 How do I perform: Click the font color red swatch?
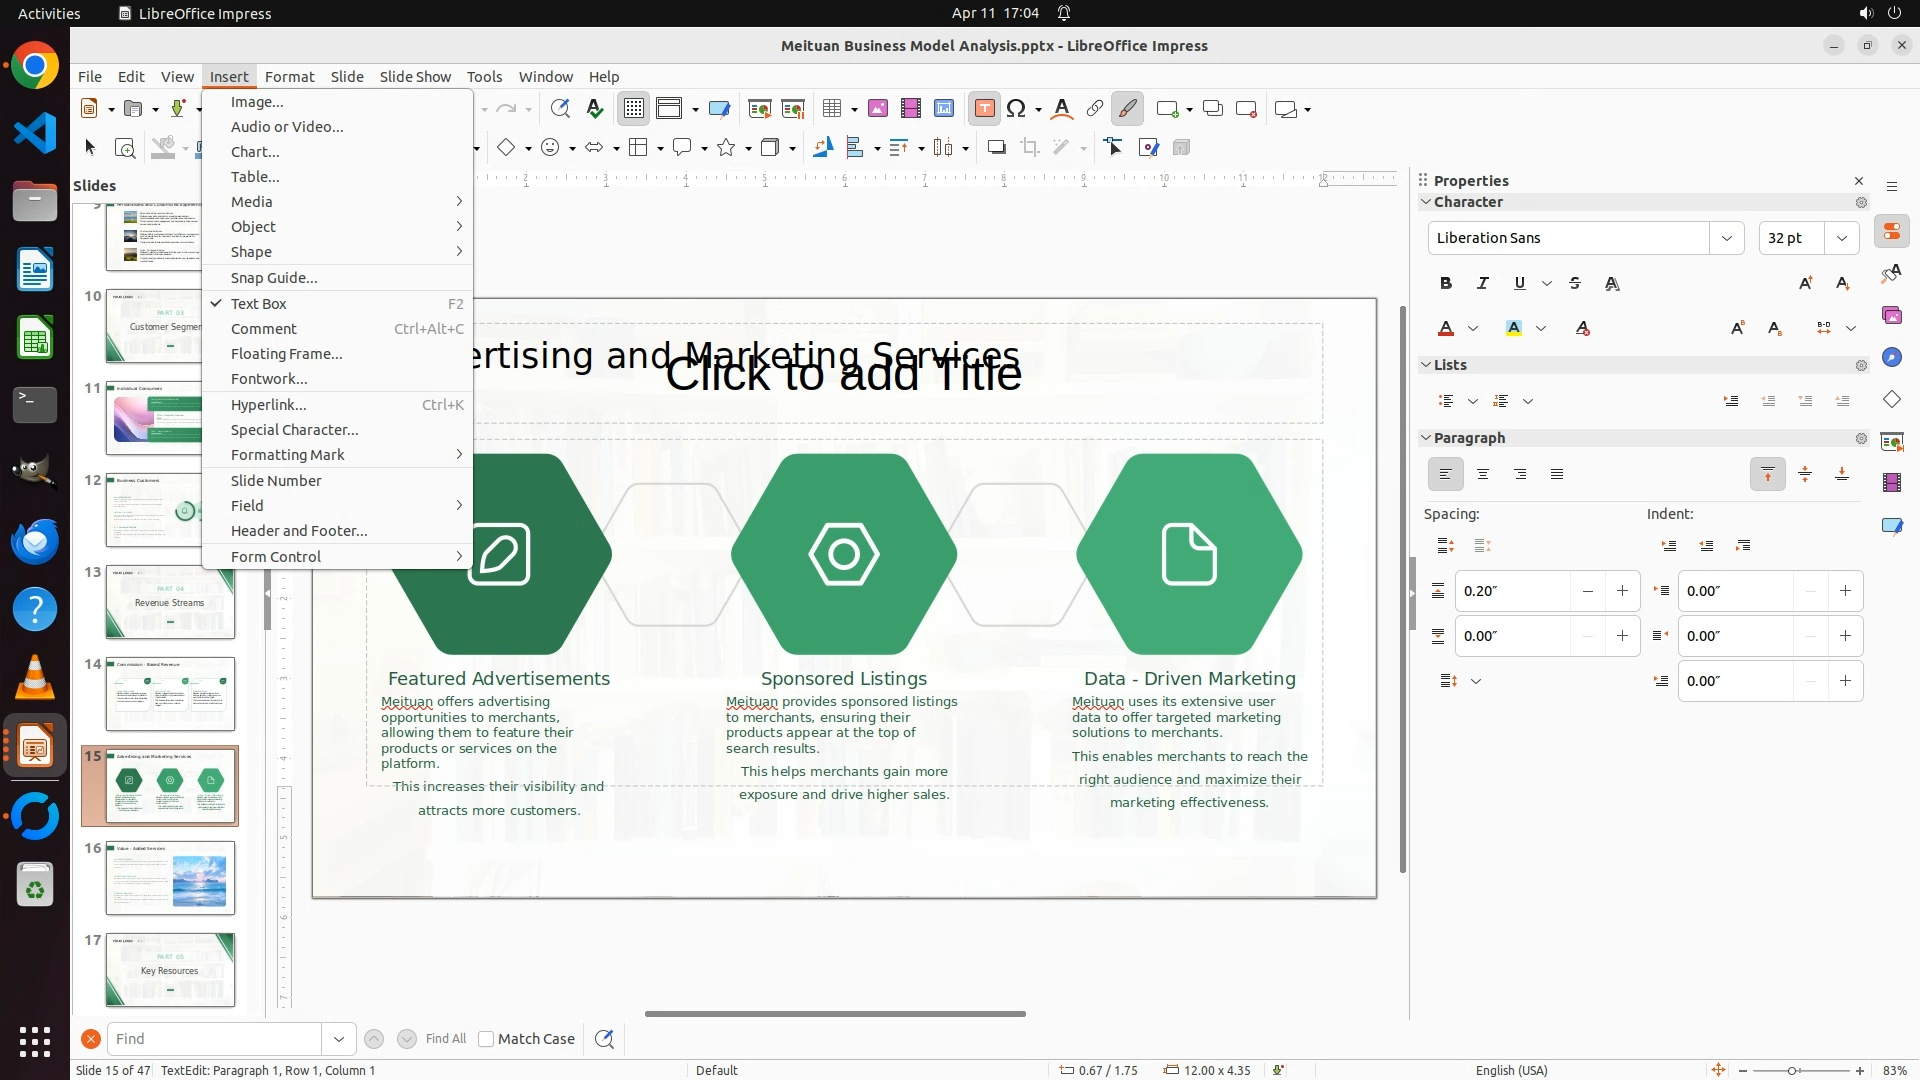pos(1446,329)
